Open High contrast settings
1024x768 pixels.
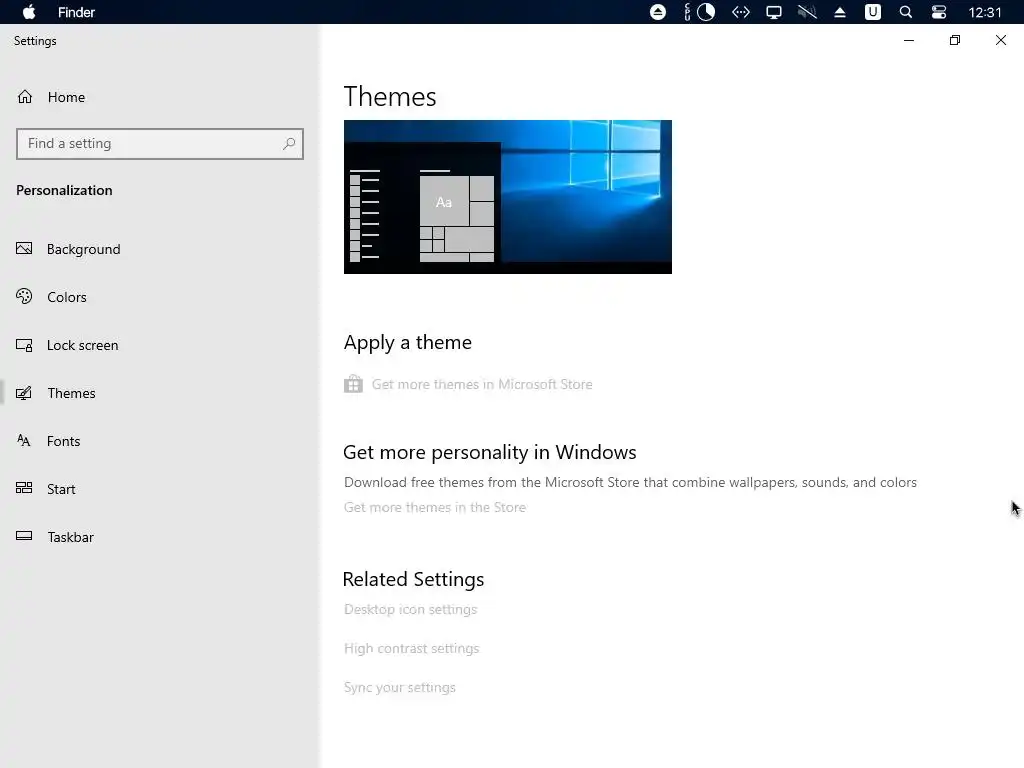pos(411,648)
